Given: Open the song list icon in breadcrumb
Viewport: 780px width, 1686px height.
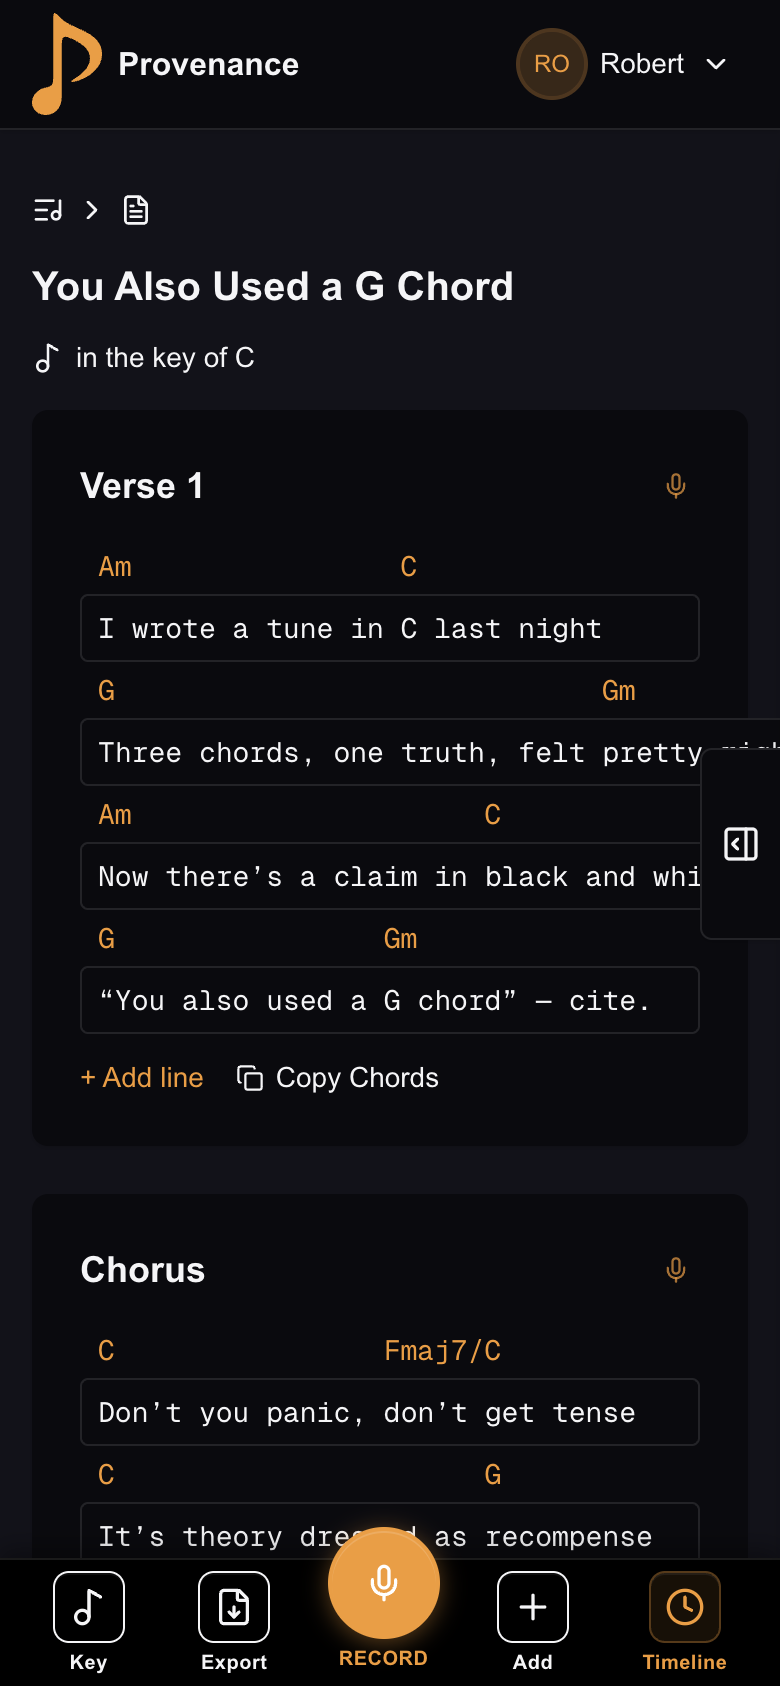Looking at the screenshot, I should pyautogui.click(x=47, y=210).
